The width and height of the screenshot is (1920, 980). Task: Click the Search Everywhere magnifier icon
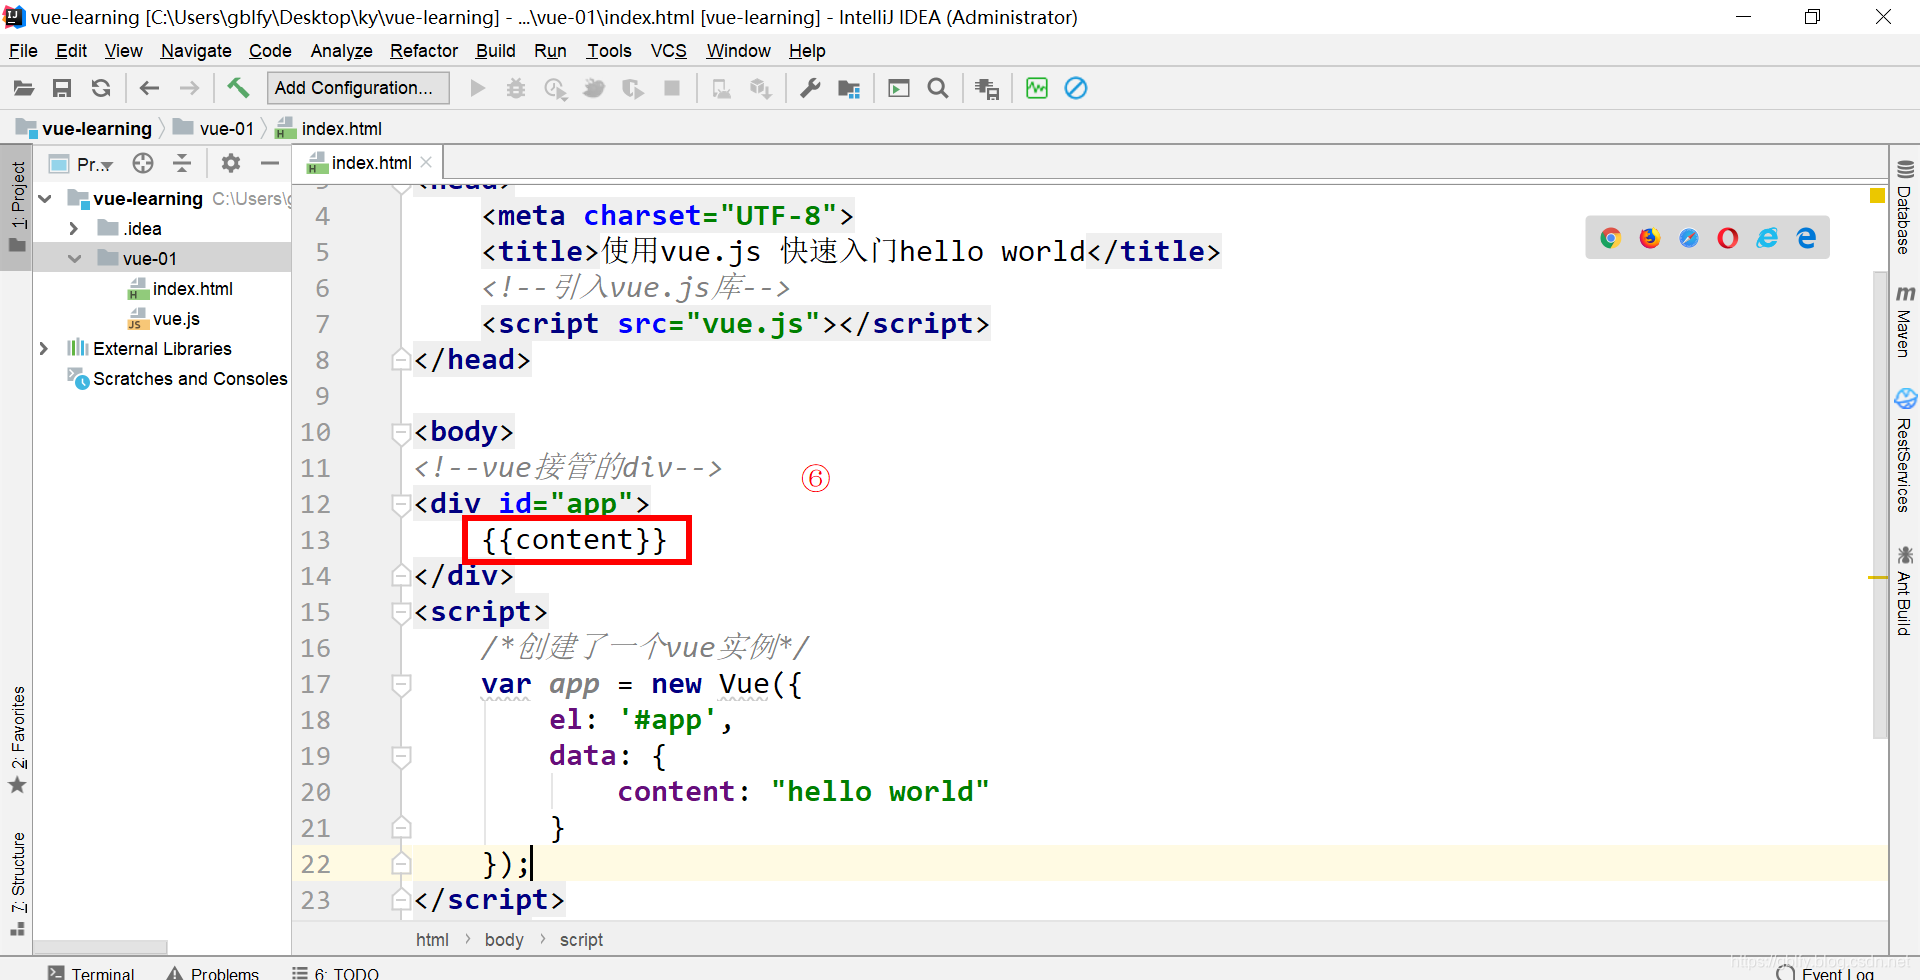coord(938,89)
